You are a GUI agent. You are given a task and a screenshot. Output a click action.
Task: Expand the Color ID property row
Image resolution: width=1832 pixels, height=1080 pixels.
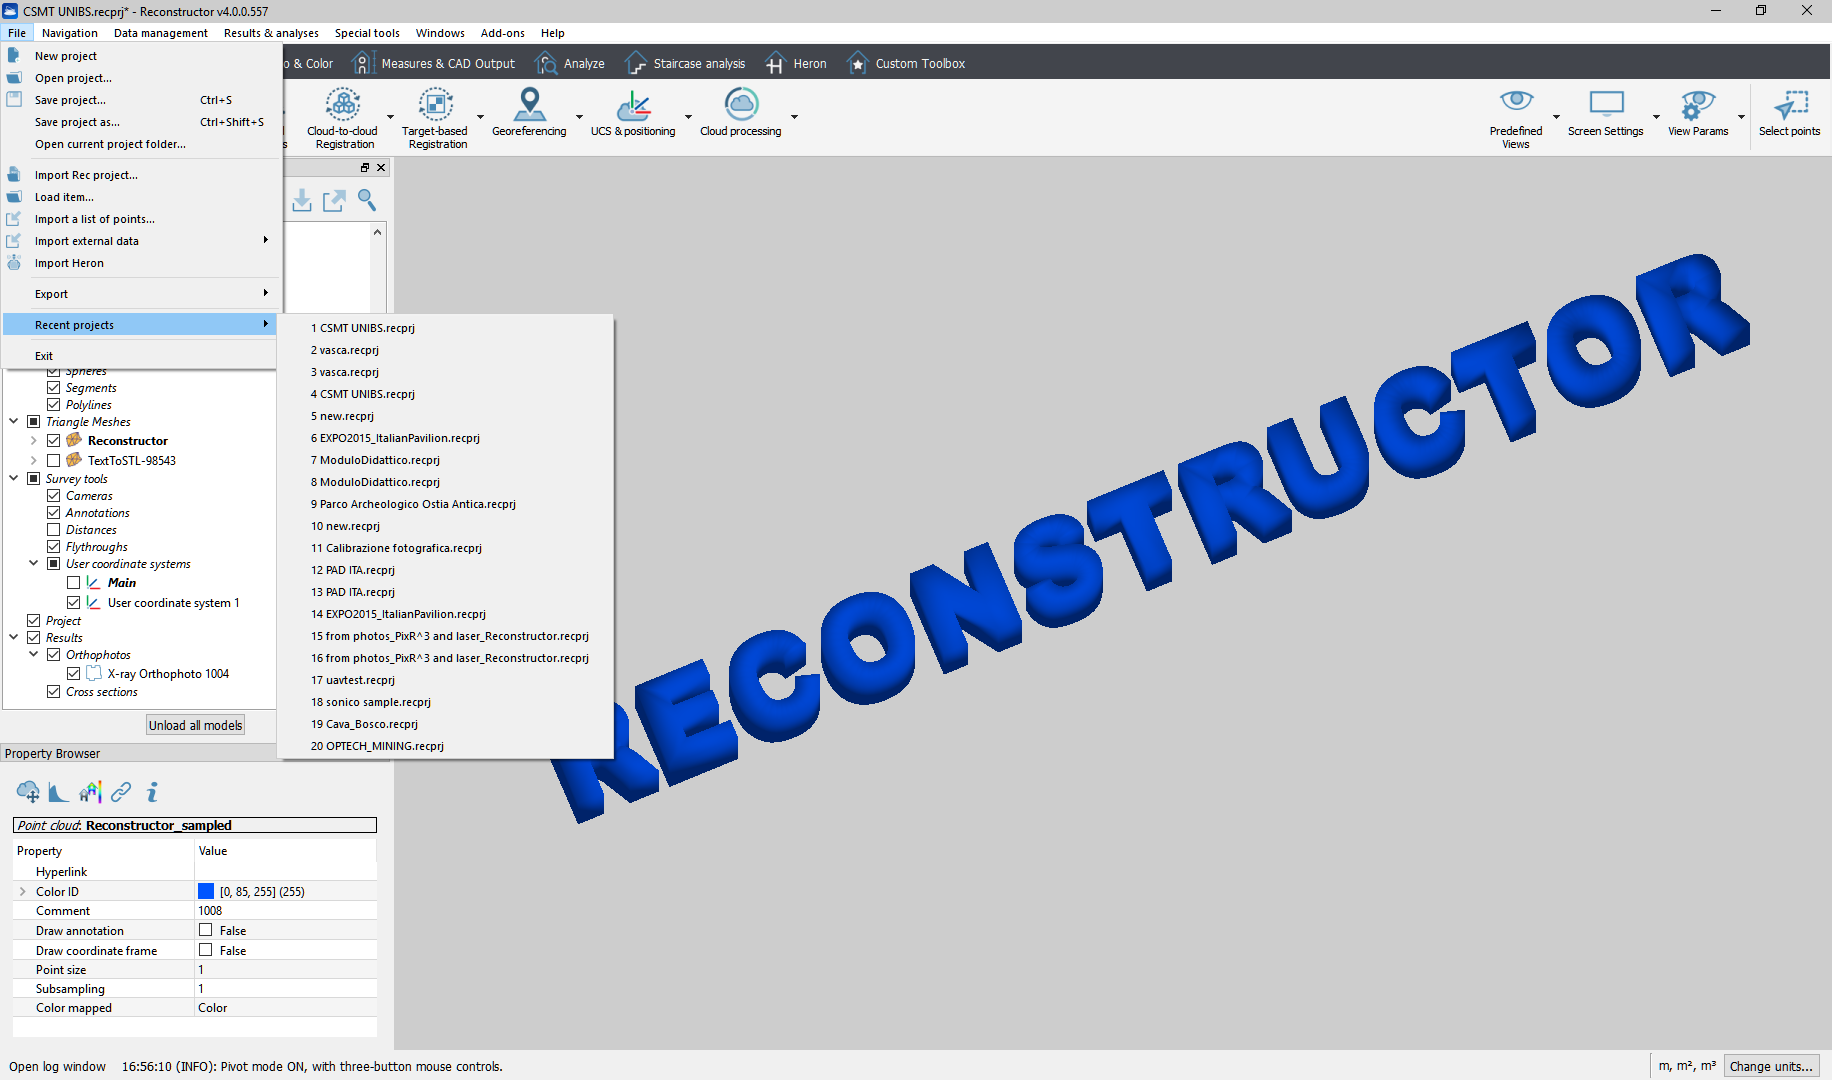click(x=23, y=891)
